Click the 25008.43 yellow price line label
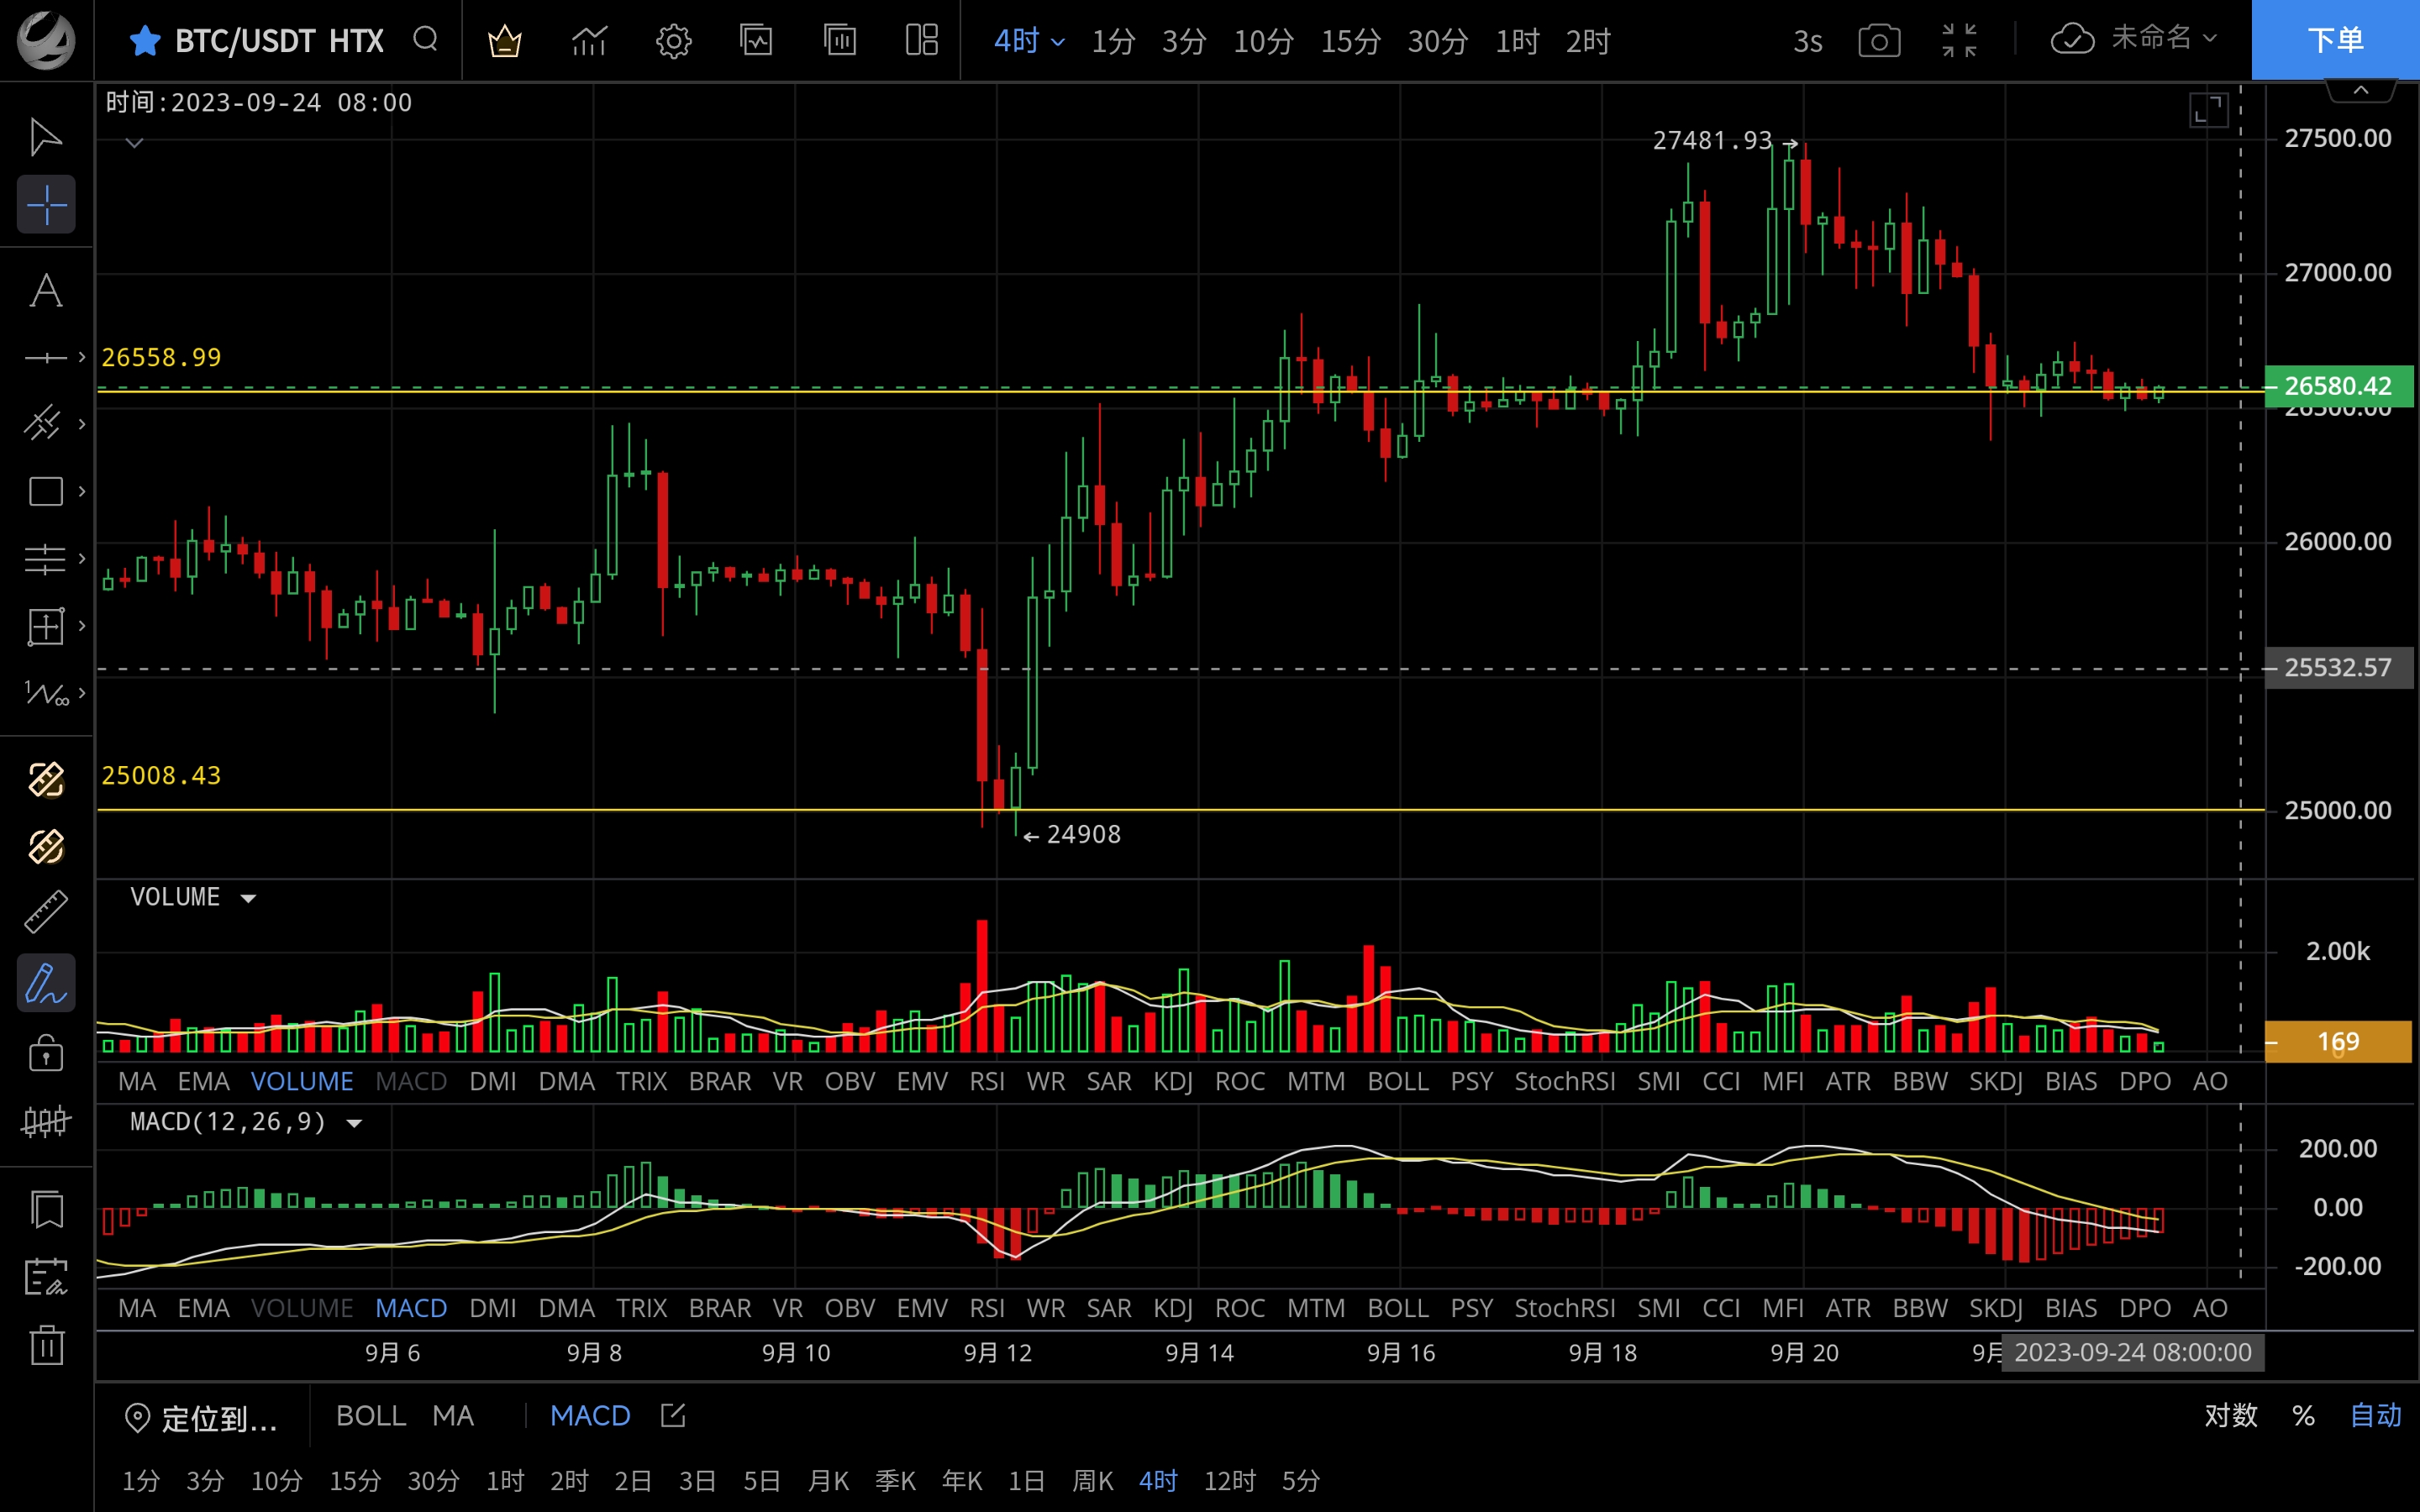This screenshot has width=2420, height=1512. pos(161,775)
